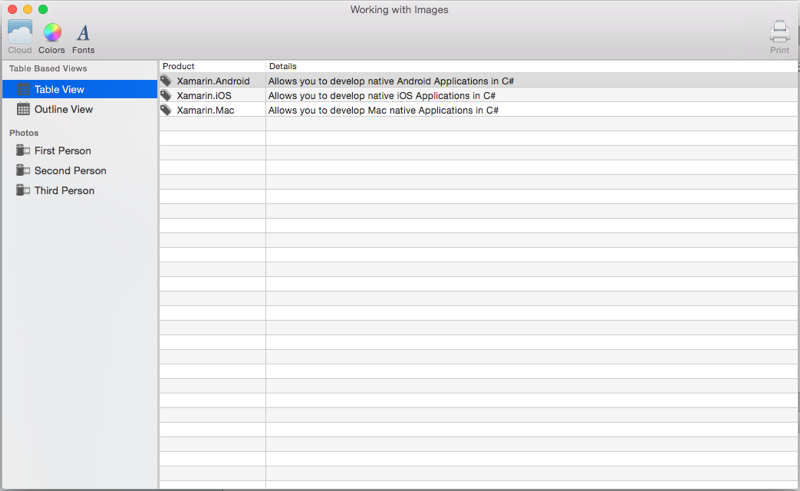
Task: Click the Photos section header
Action: 26,132
